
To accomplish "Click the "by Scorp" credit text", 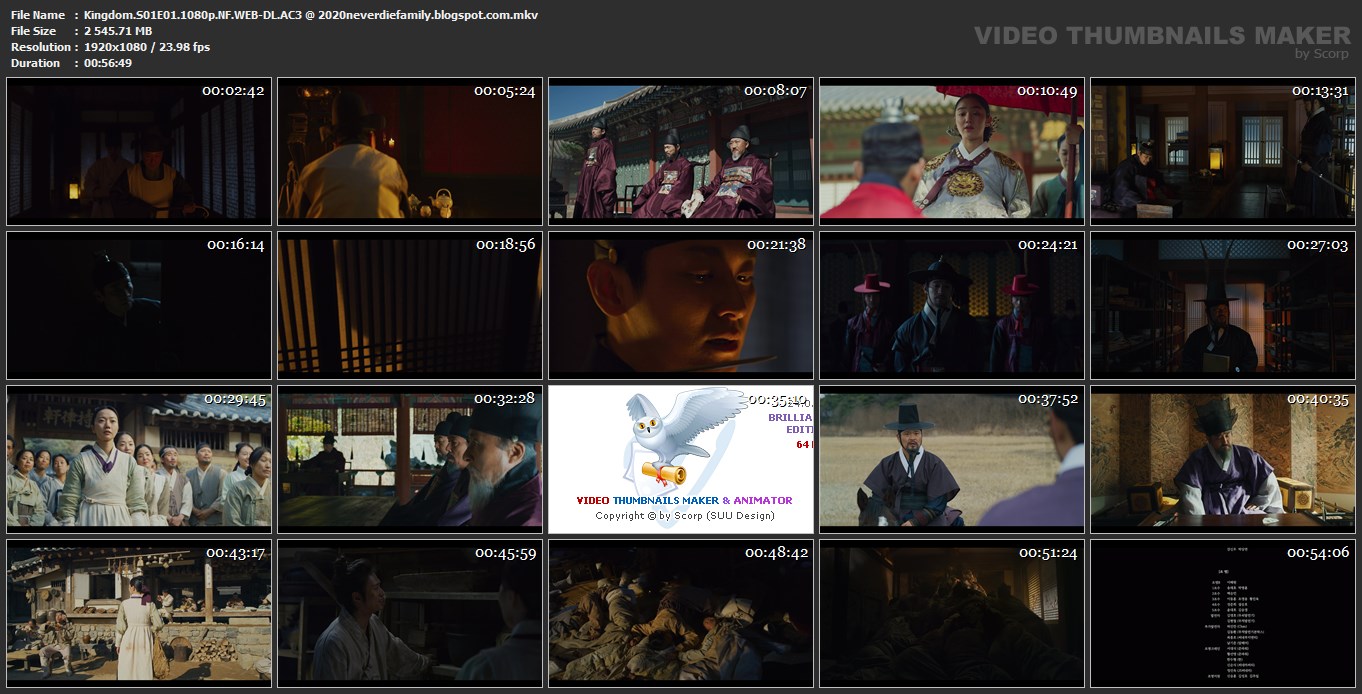I will pyautogui.click(x=1322, y=54).
